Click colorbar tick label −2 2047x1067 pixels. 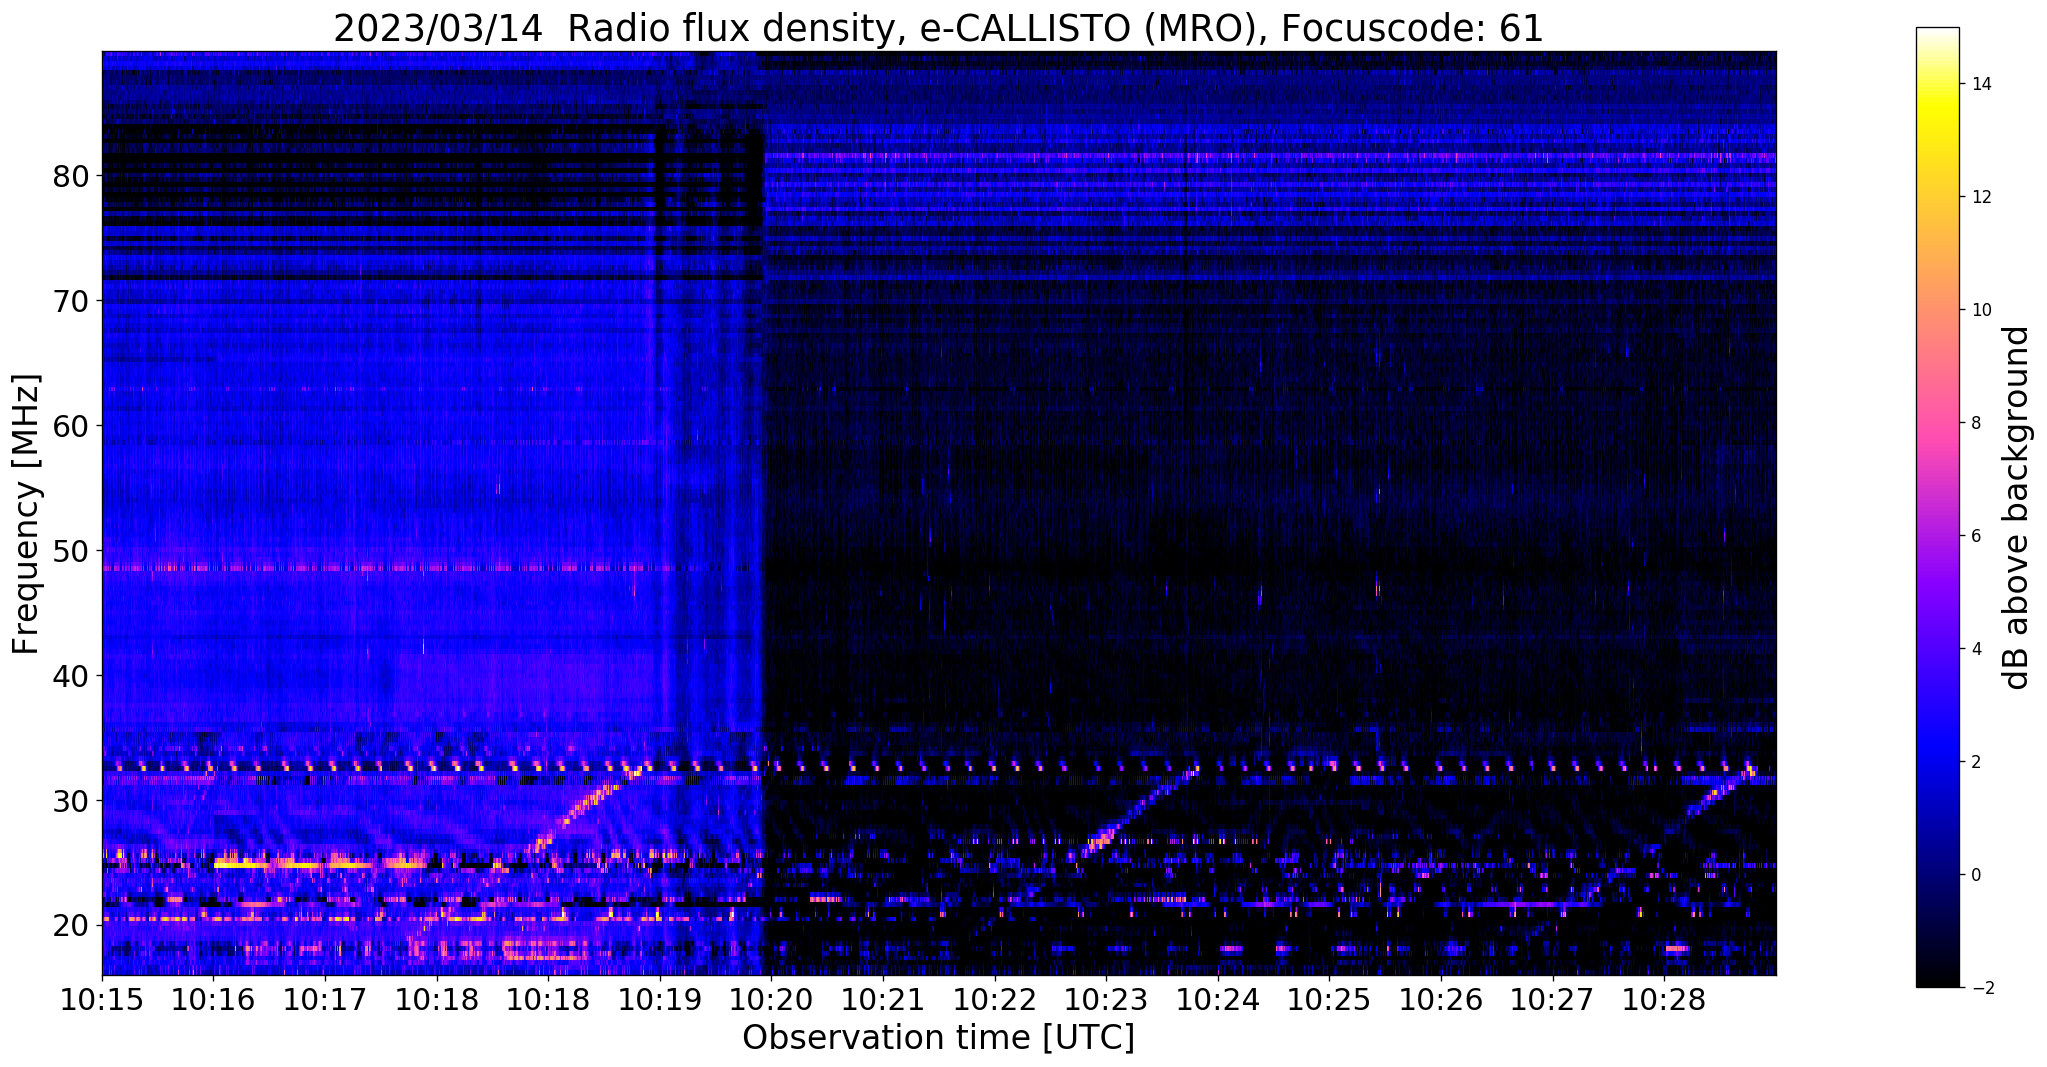1981,988
